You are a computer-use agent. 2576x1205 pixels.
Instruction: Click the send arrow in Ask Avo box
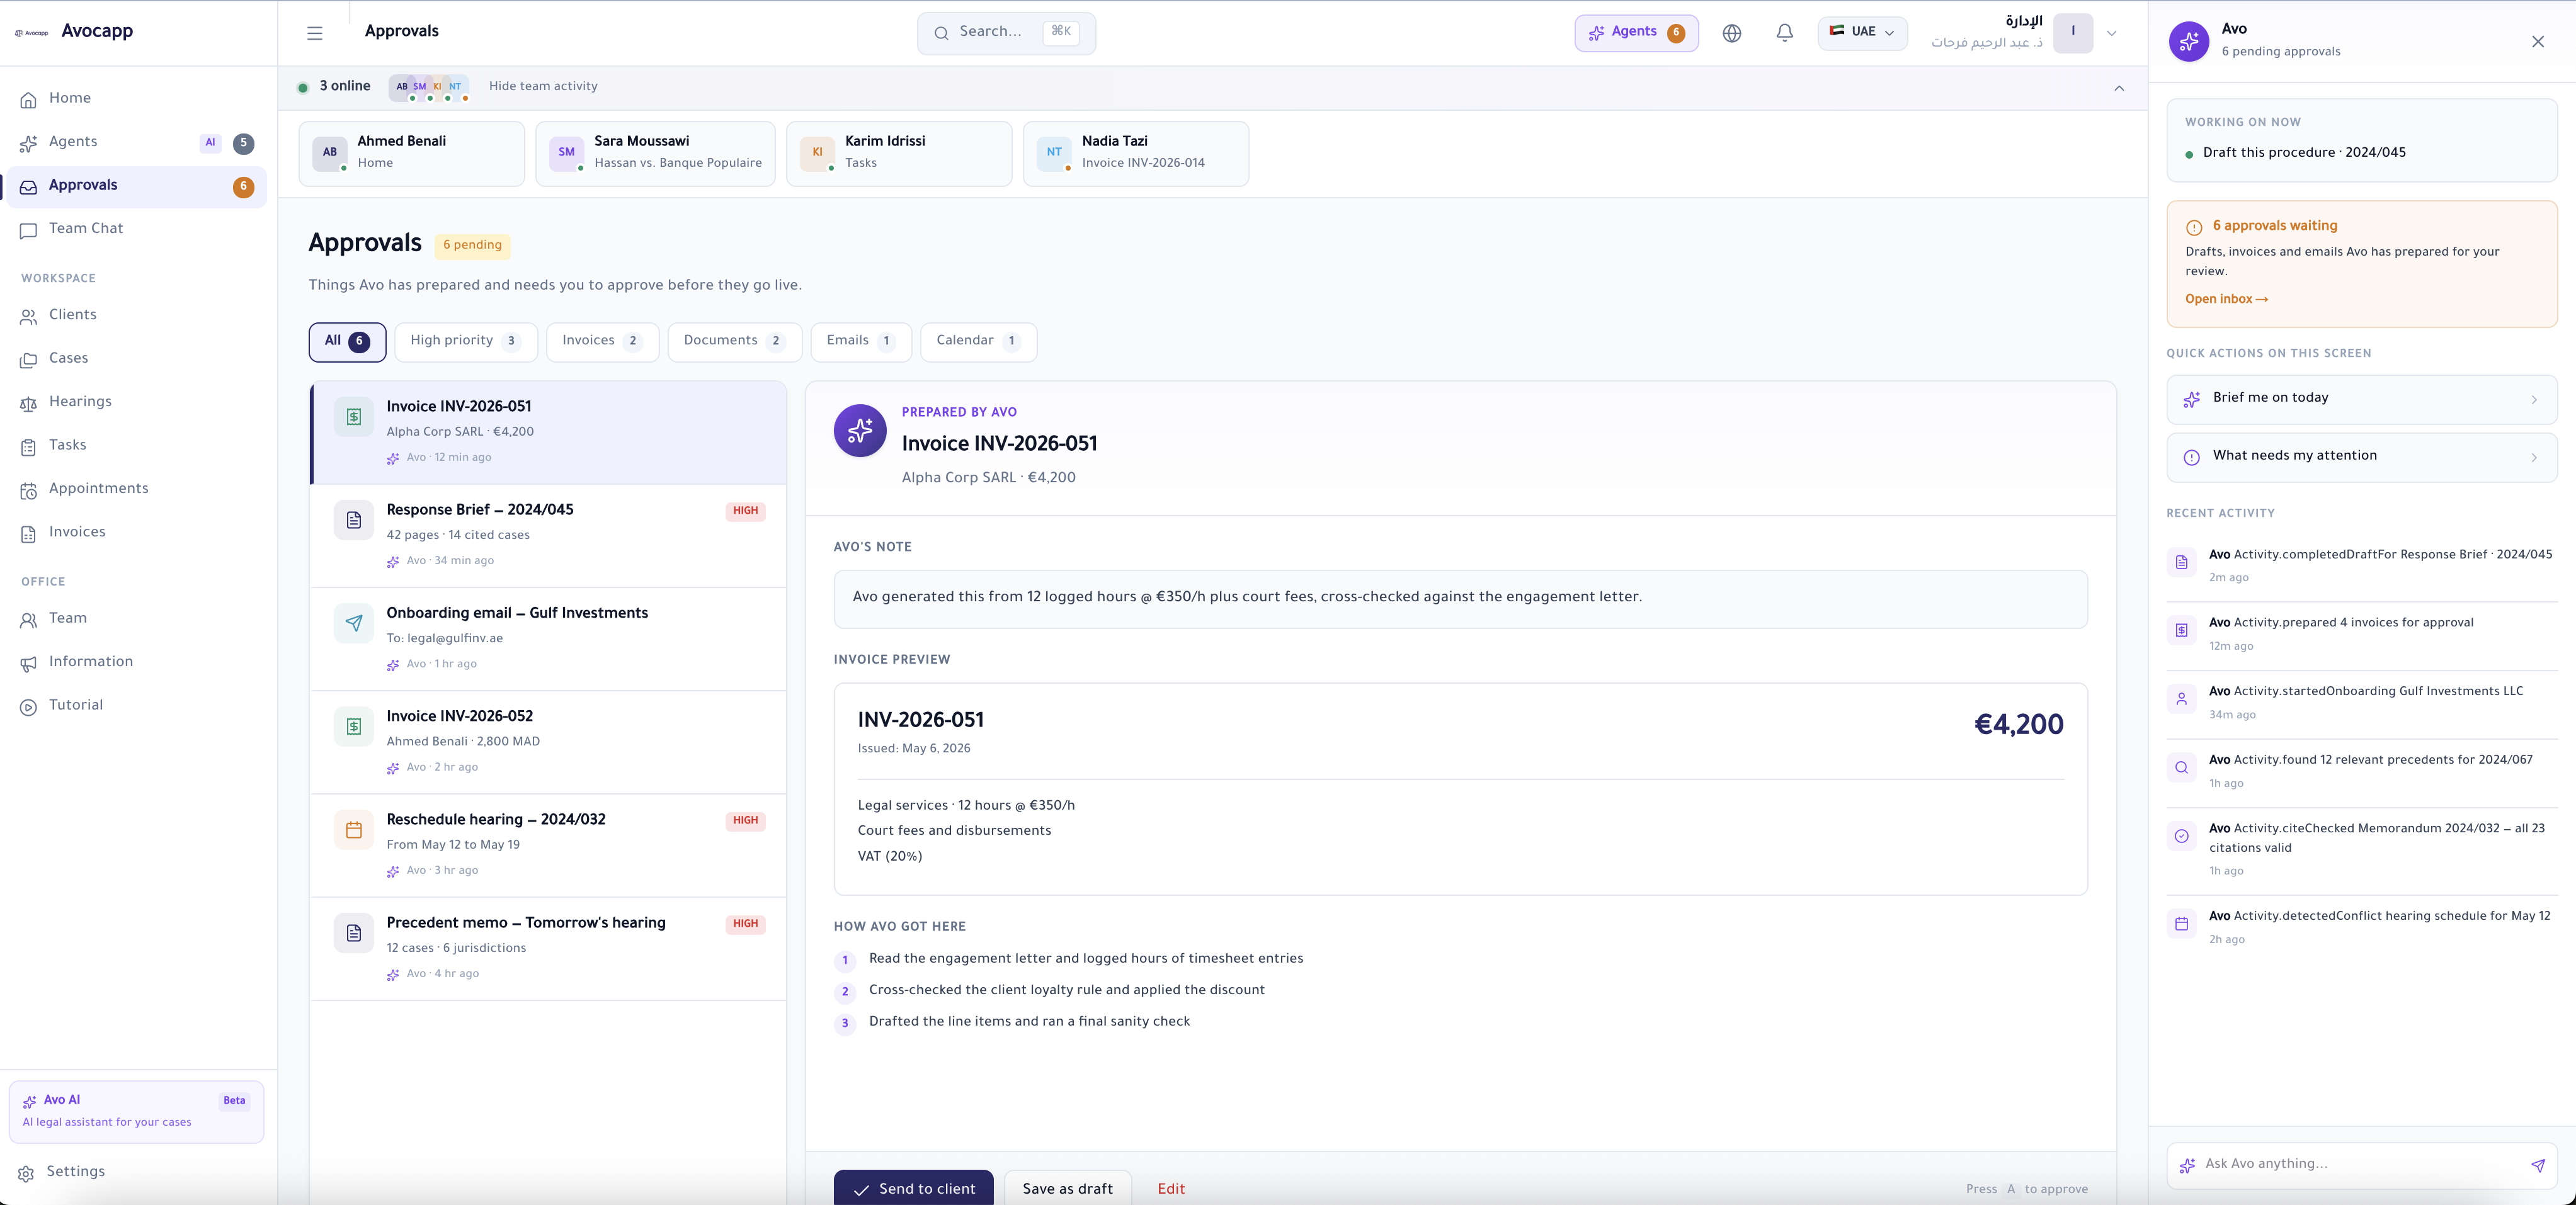click(2537, 1165)
